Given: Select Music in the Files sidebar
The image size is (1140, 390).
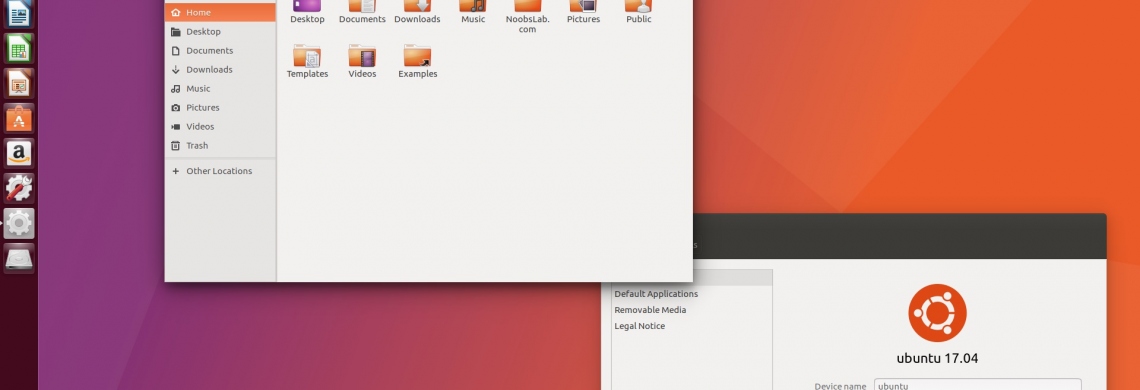Looking at the screenshot, I should coord(220,88).
